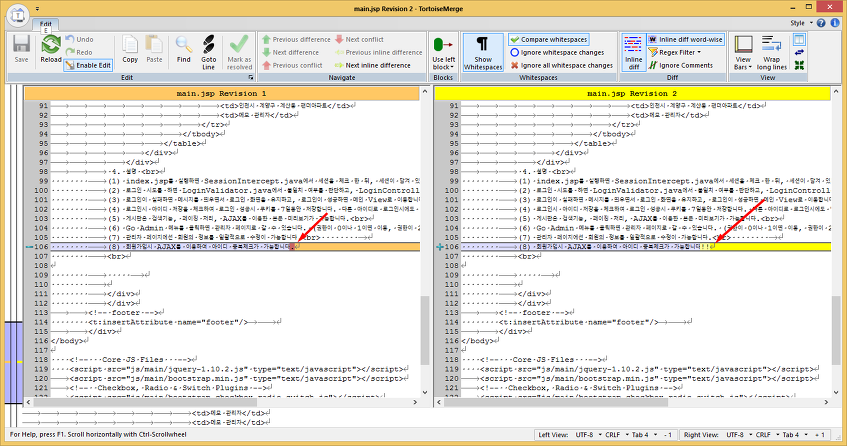Go to Next conflict
Screen dimensions: 847x446
click(x=359, y=39)
